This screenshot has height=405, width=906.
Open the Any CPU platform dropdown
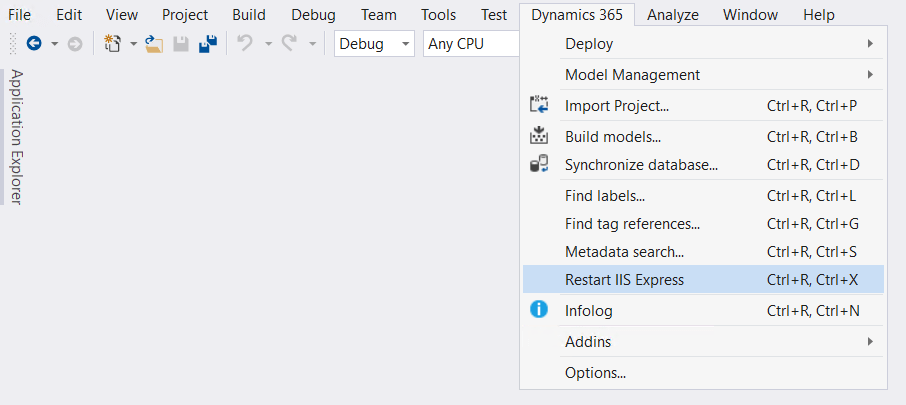point(470,44)
